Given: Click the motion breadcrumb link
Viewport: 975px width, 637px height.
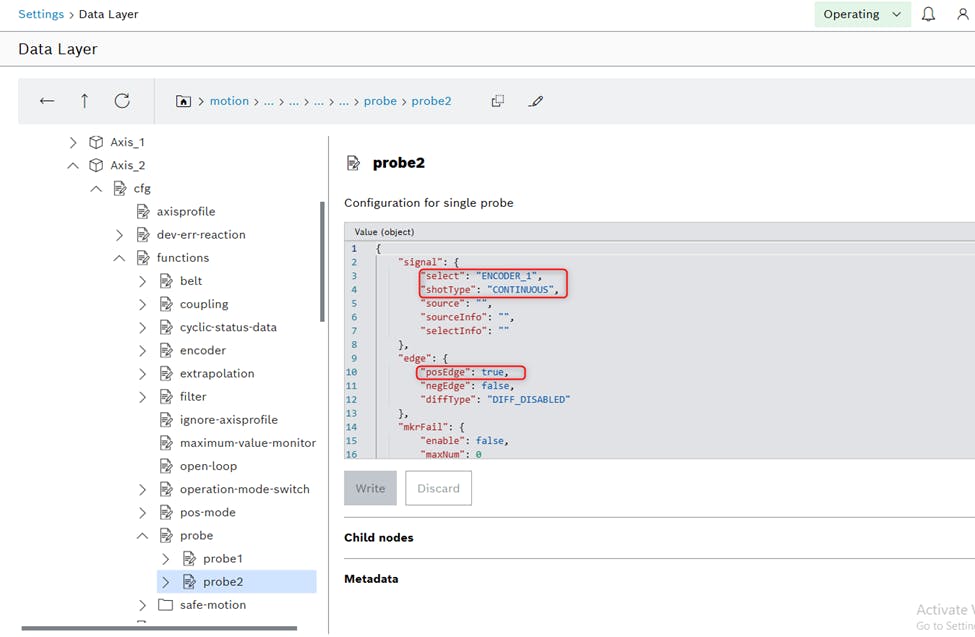Looking at the screenshot, I should click(229, 101).
